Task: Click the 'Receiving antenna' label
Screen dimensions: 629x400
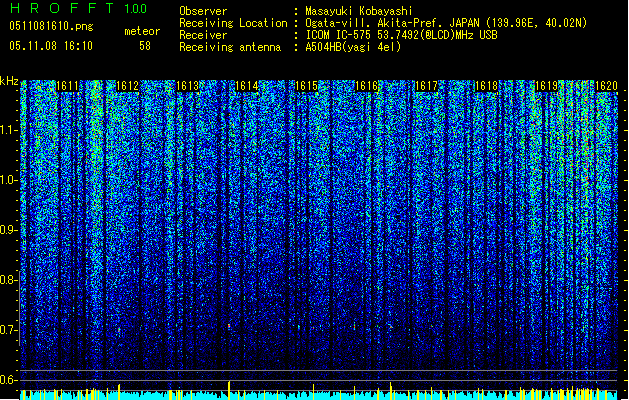Action: tap(230, 47)
